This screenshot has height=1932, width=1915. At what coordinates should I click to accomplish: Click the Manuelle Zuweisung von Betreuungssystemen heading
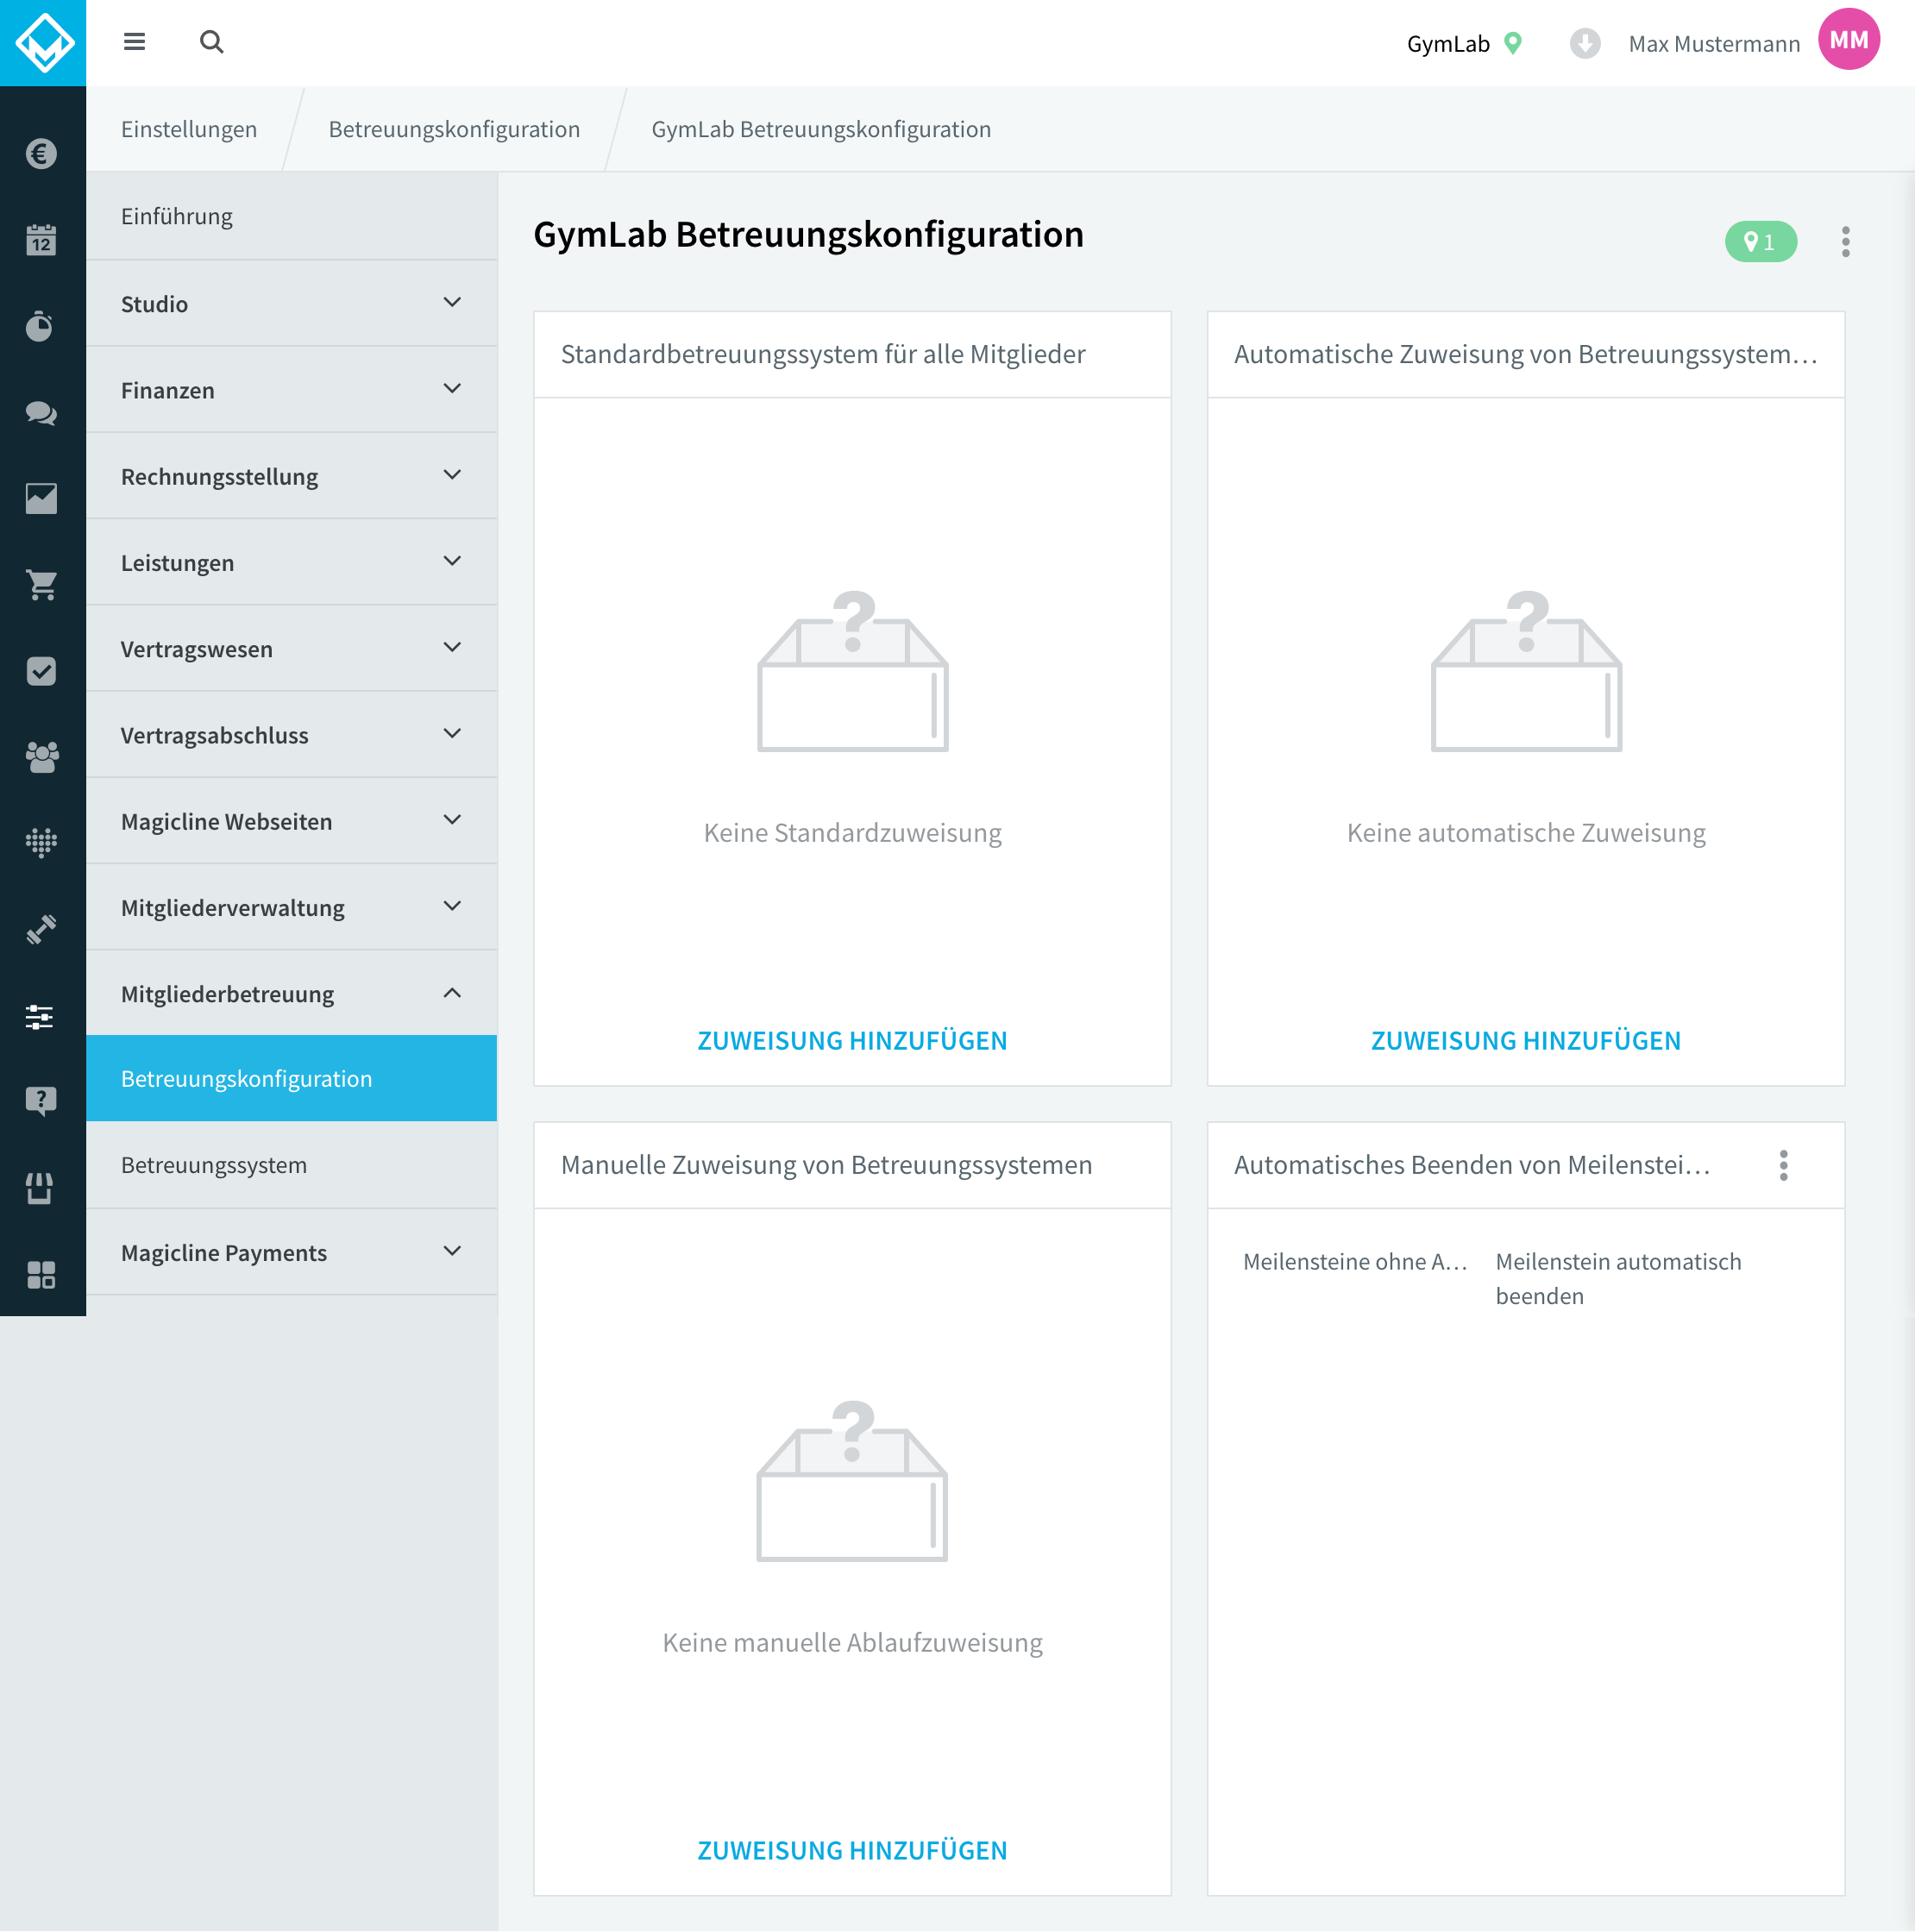pos(826,1165)
